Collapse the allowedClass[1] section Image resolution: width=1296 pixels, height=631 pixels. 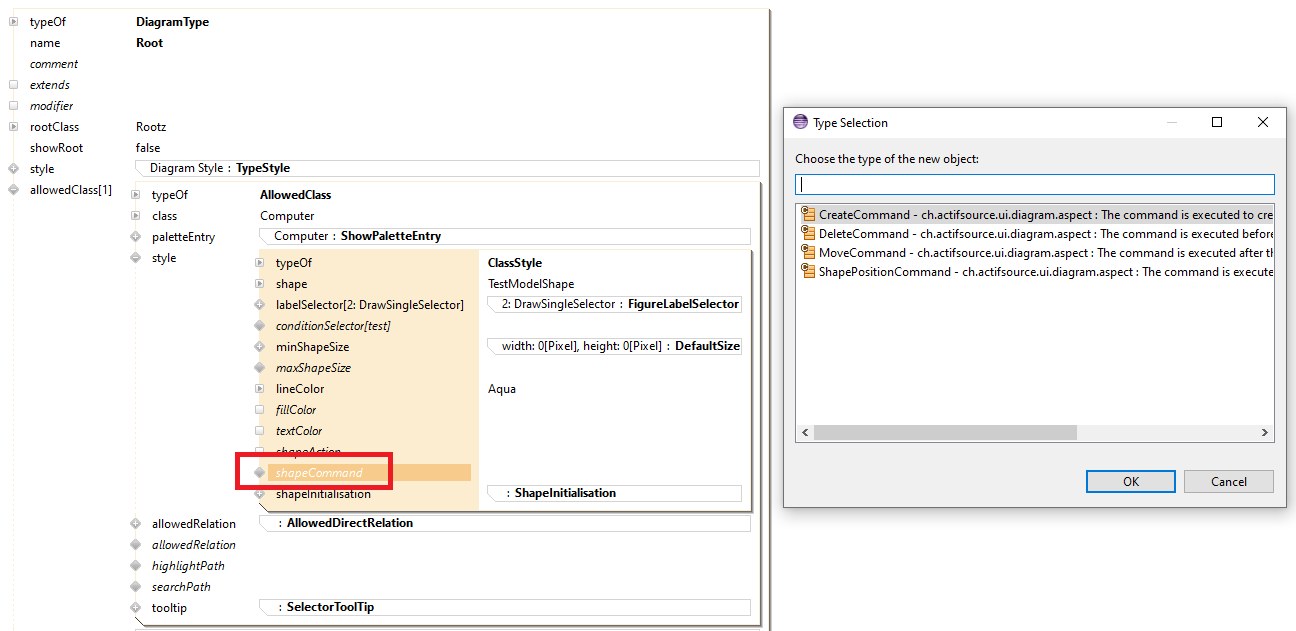(13, 190)
